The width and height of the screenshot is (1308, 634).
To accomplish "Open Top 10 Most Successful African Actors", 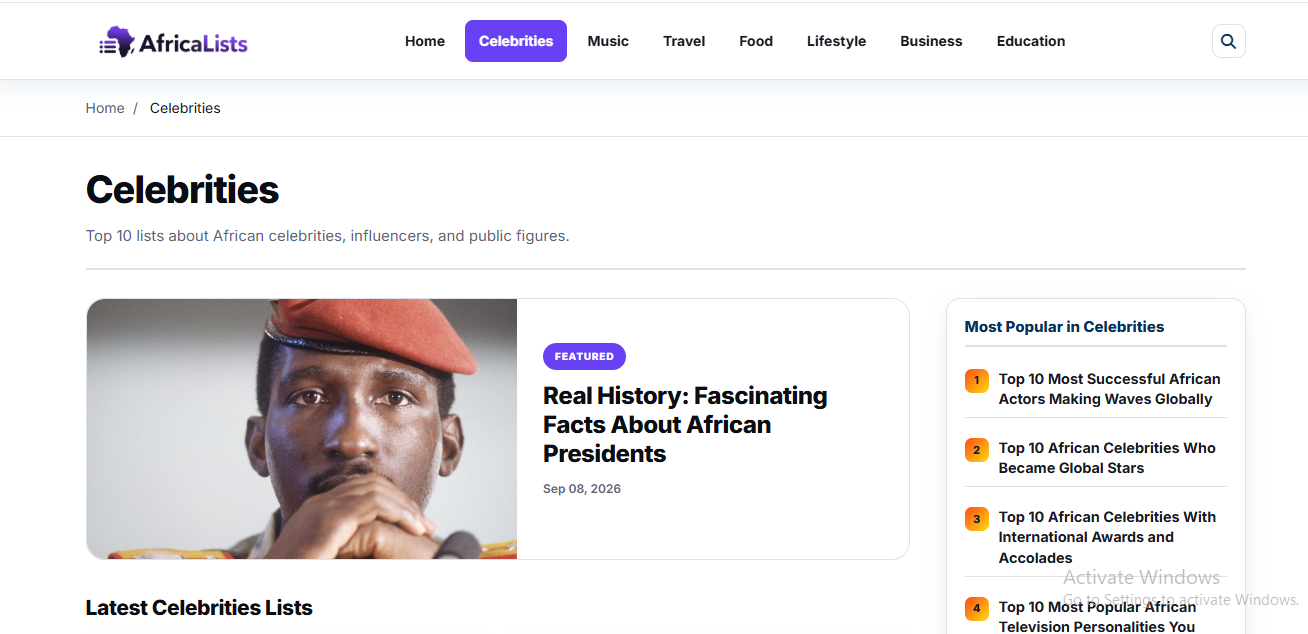I will [x=1109, y=389].
